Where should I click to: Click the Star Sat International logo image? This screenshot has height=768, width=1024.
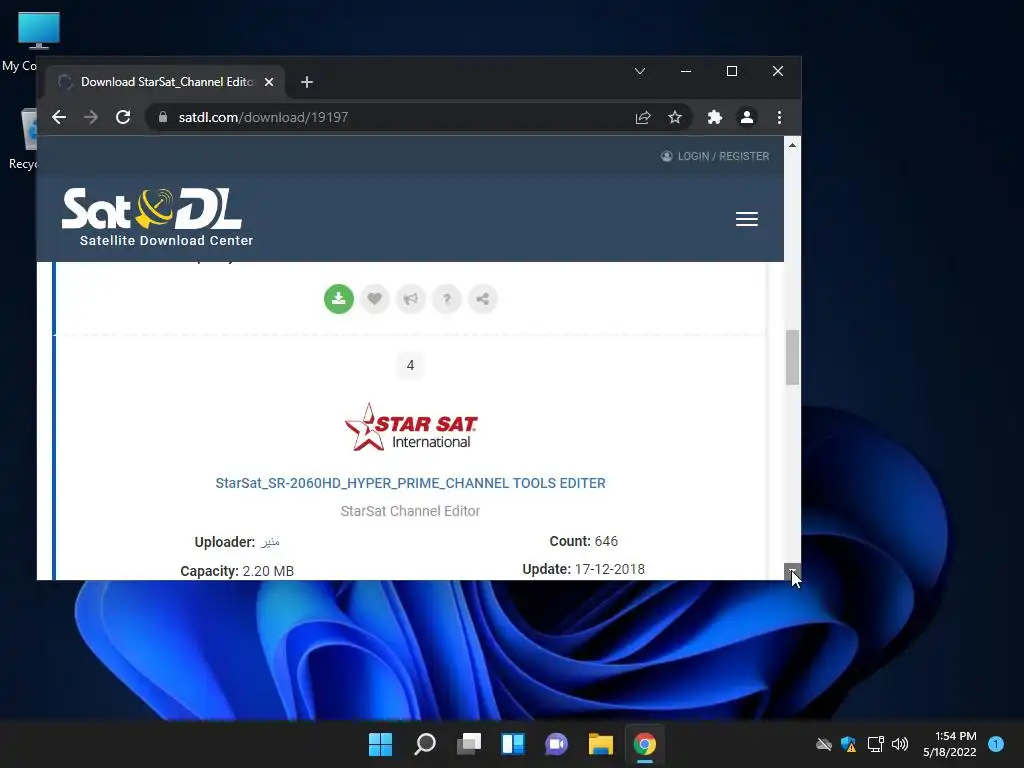tap(411, 427)
